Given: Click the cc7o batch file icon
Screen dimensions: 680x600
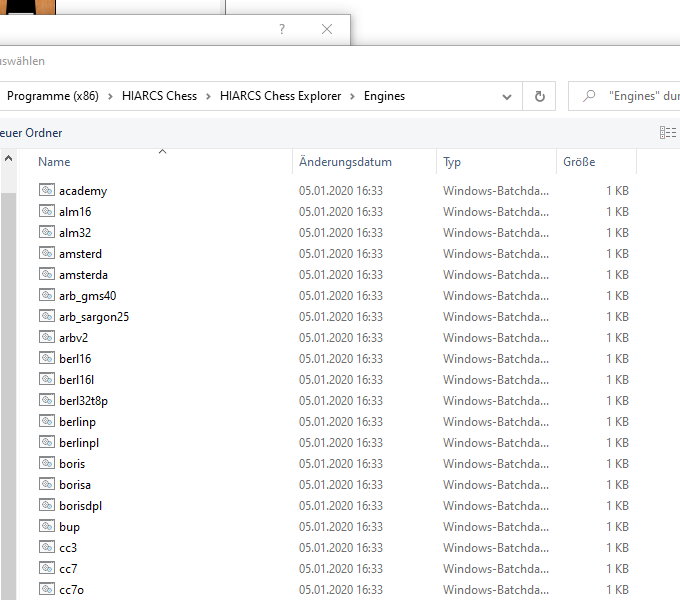Looking at the screenshot, I should (47, 589).
